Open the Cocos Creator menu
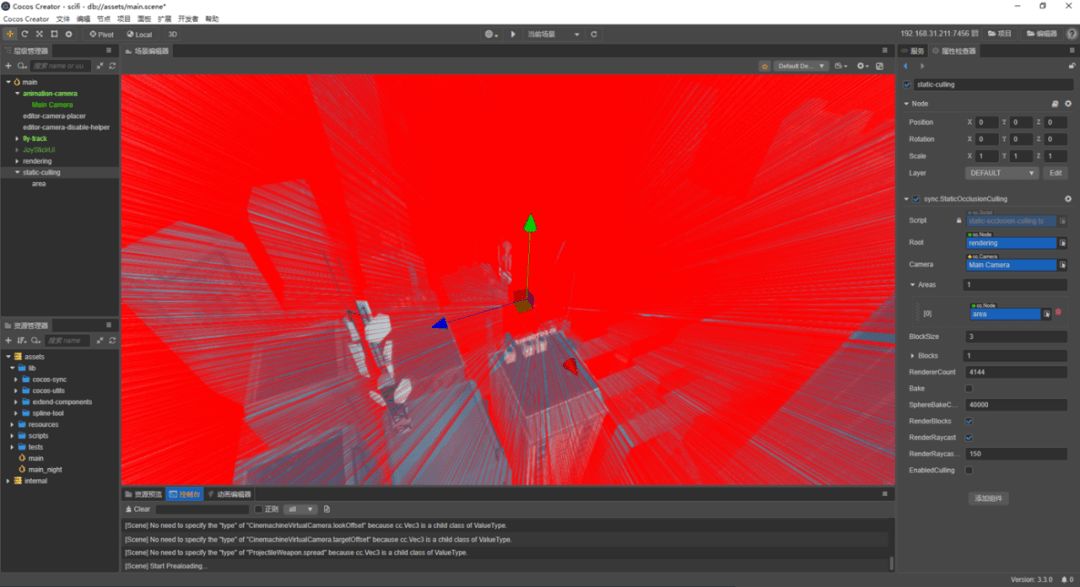Image resolution: width=1080 pixels, height=587 pixels. [26, 19]
